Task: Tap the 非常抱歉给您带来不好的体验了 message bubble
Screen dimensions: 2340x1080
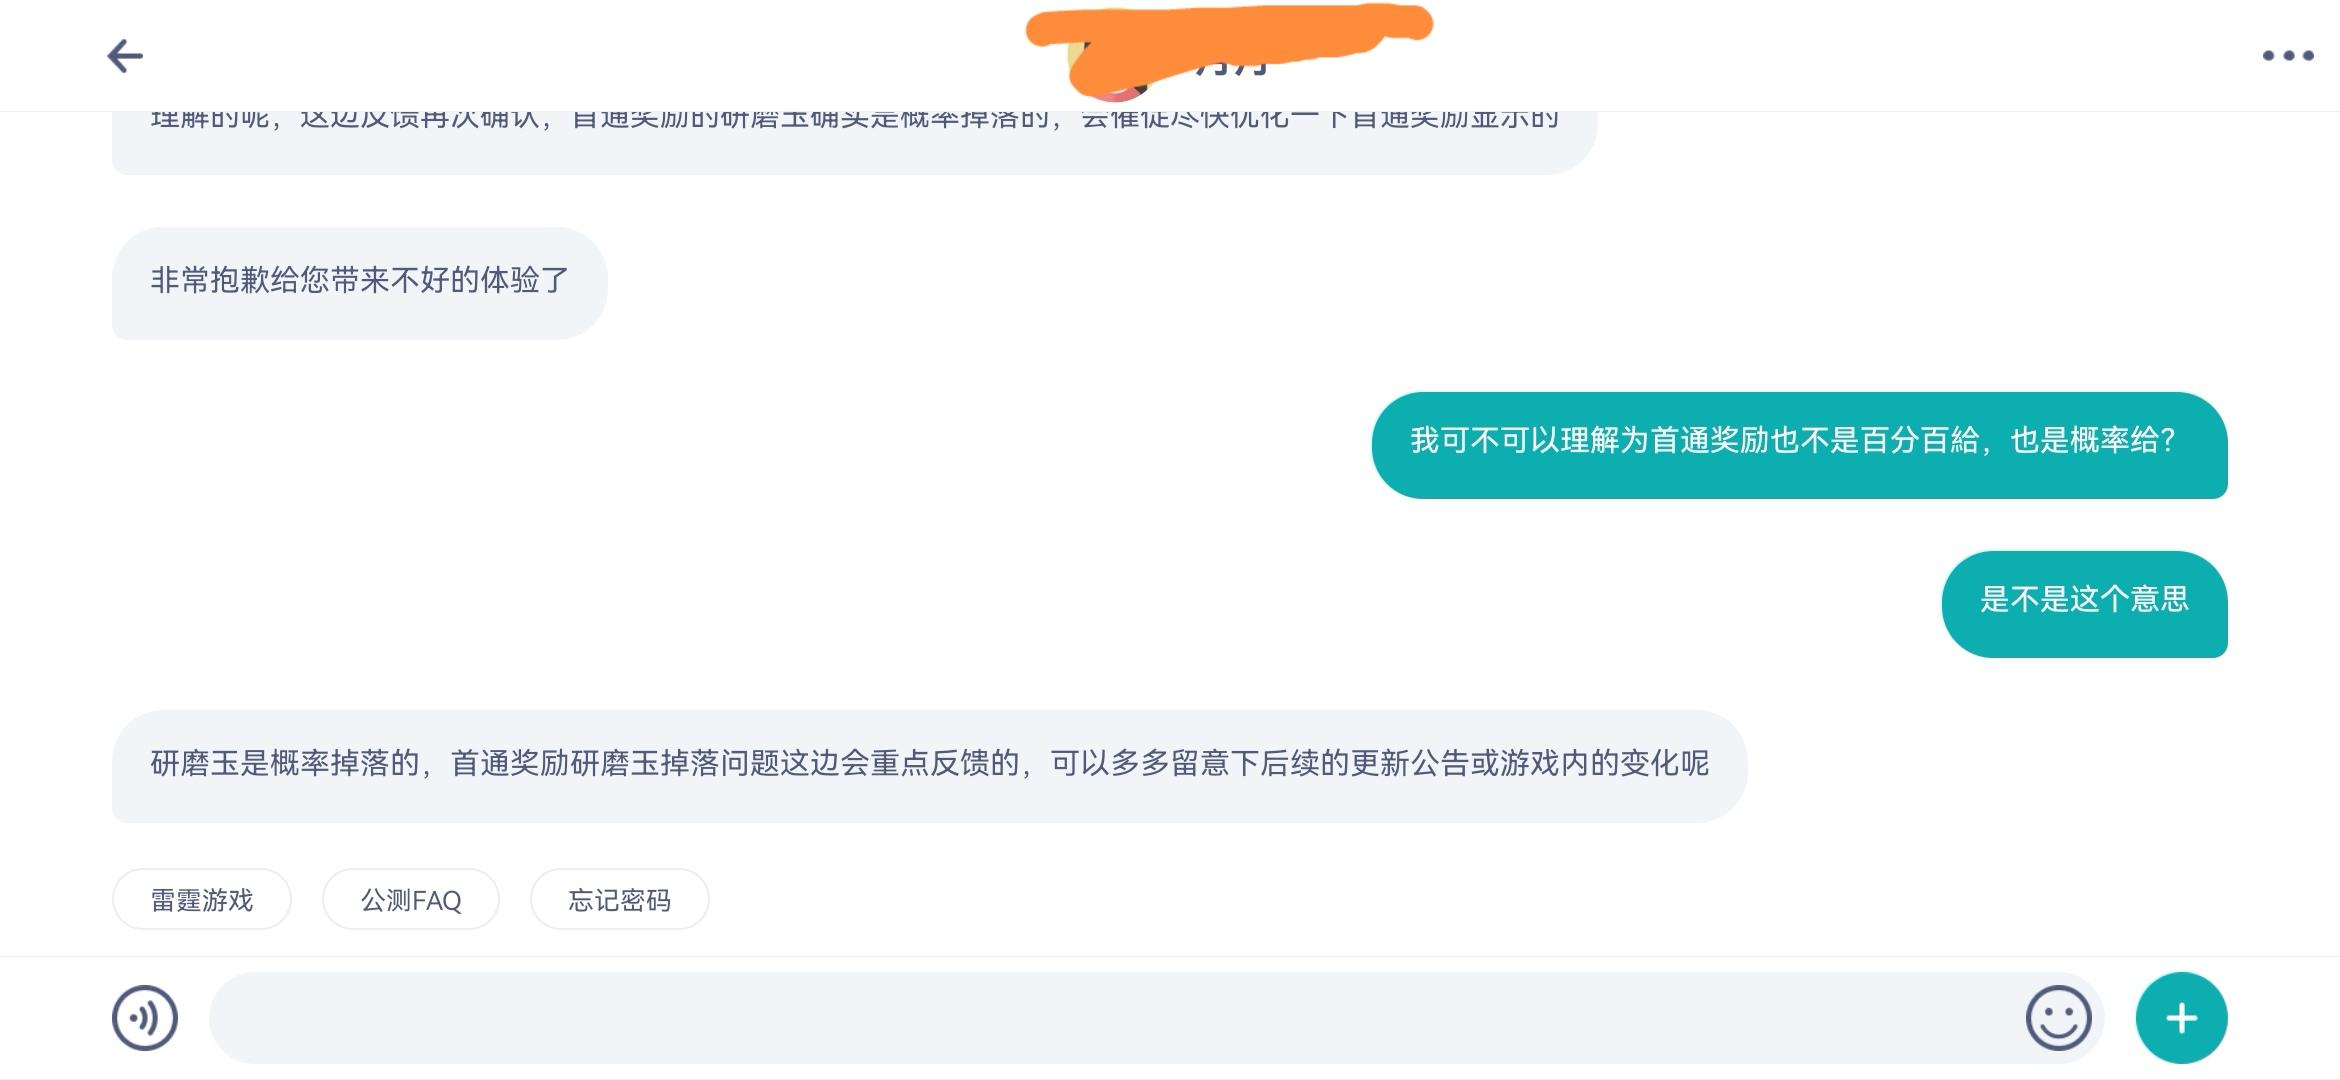Action: 360,283
